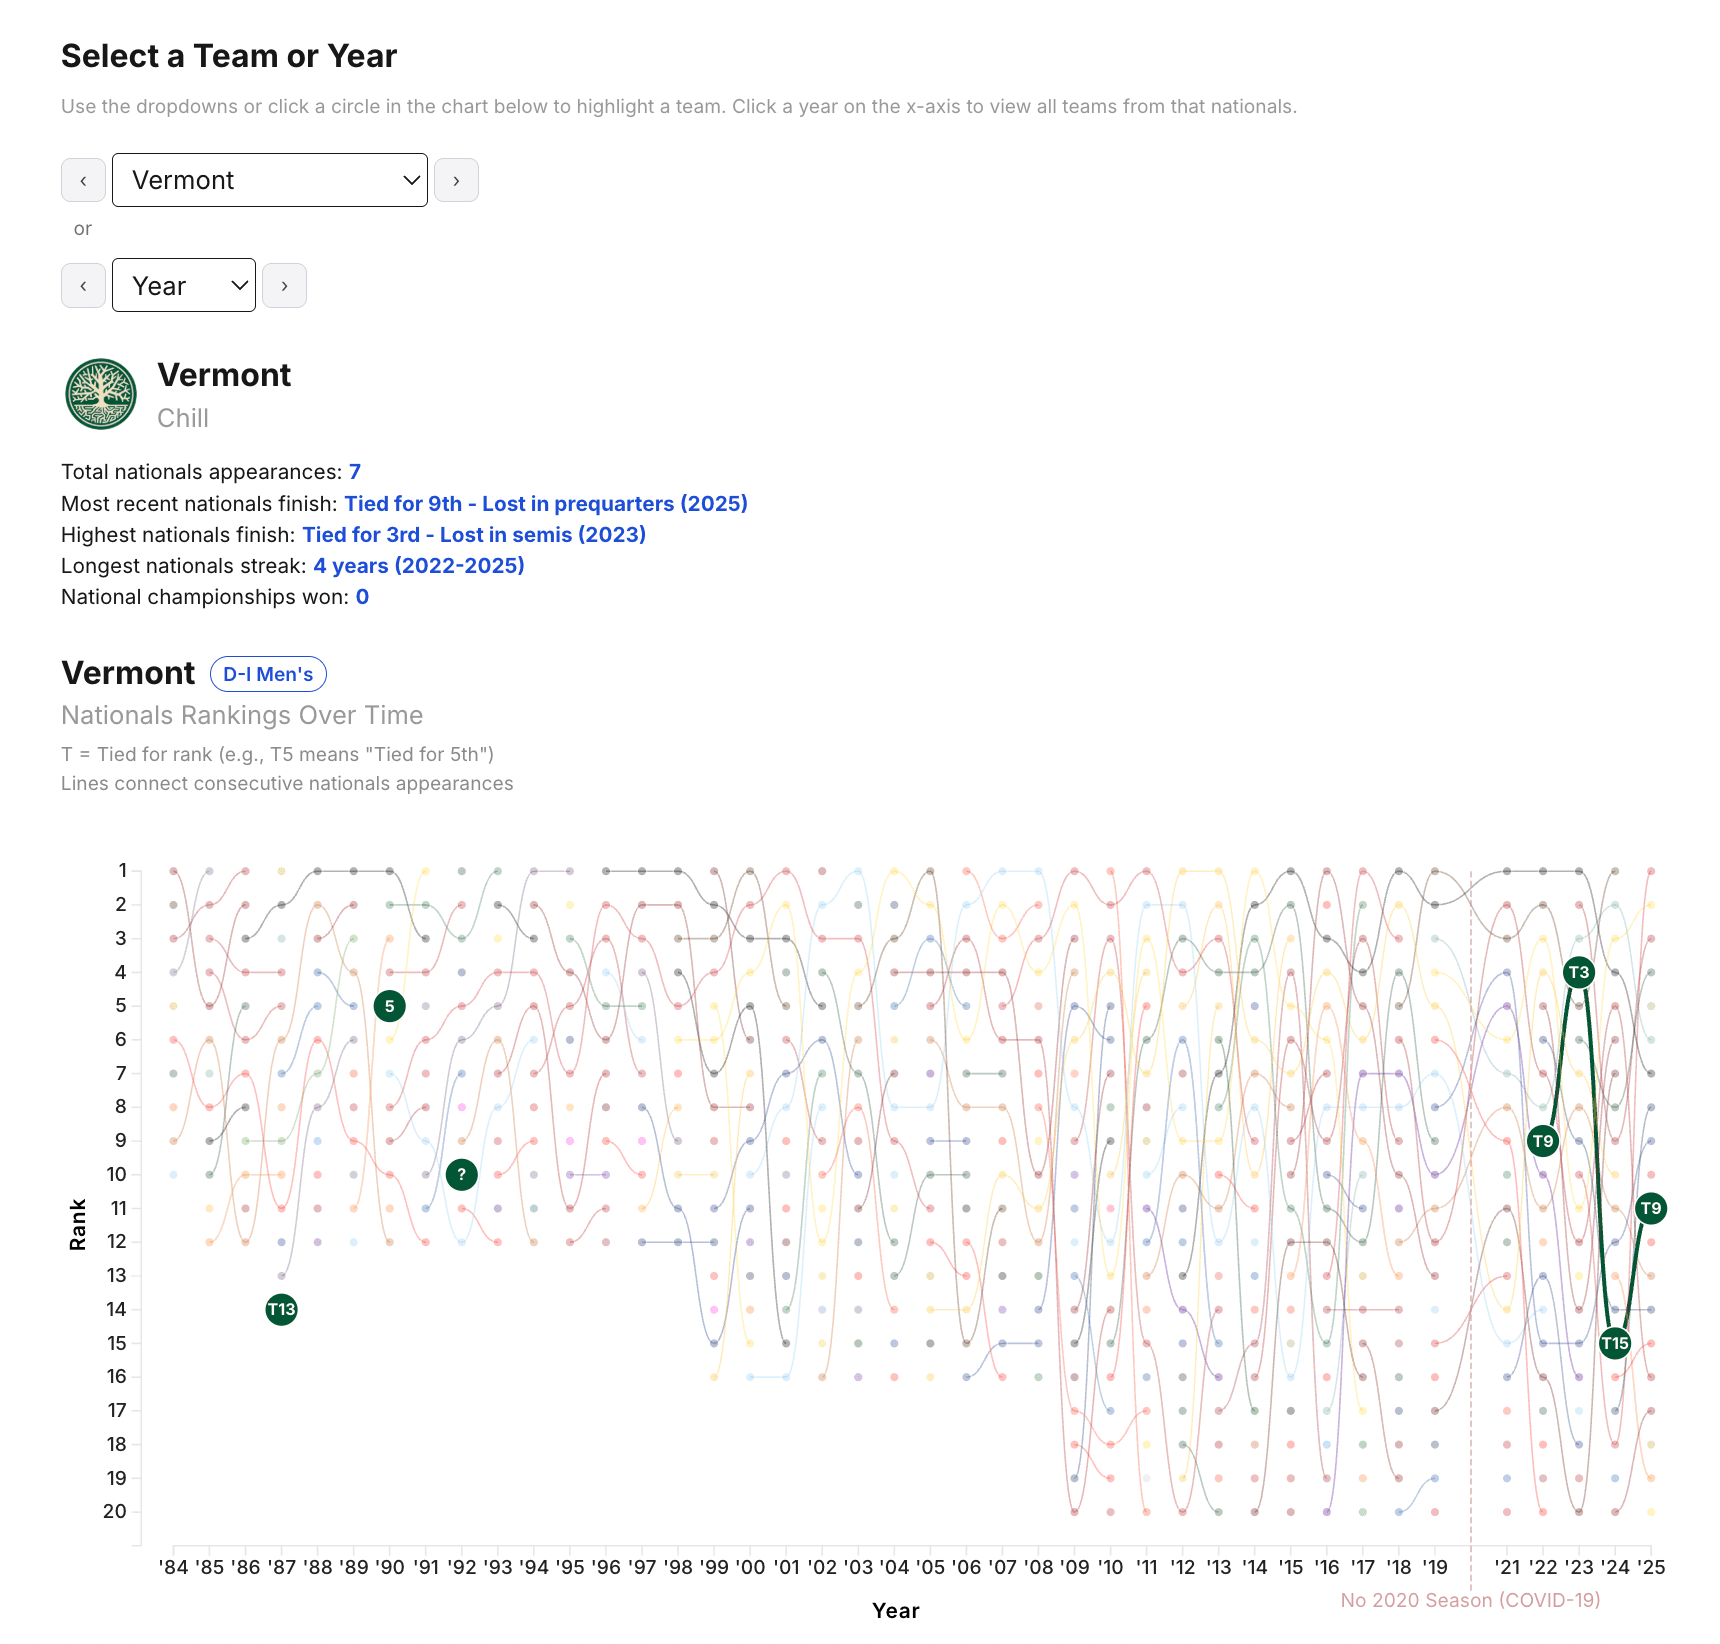1720x1644 pixels.
Task: Click year '84 on the x-axis
Action: pos(174,1567)
